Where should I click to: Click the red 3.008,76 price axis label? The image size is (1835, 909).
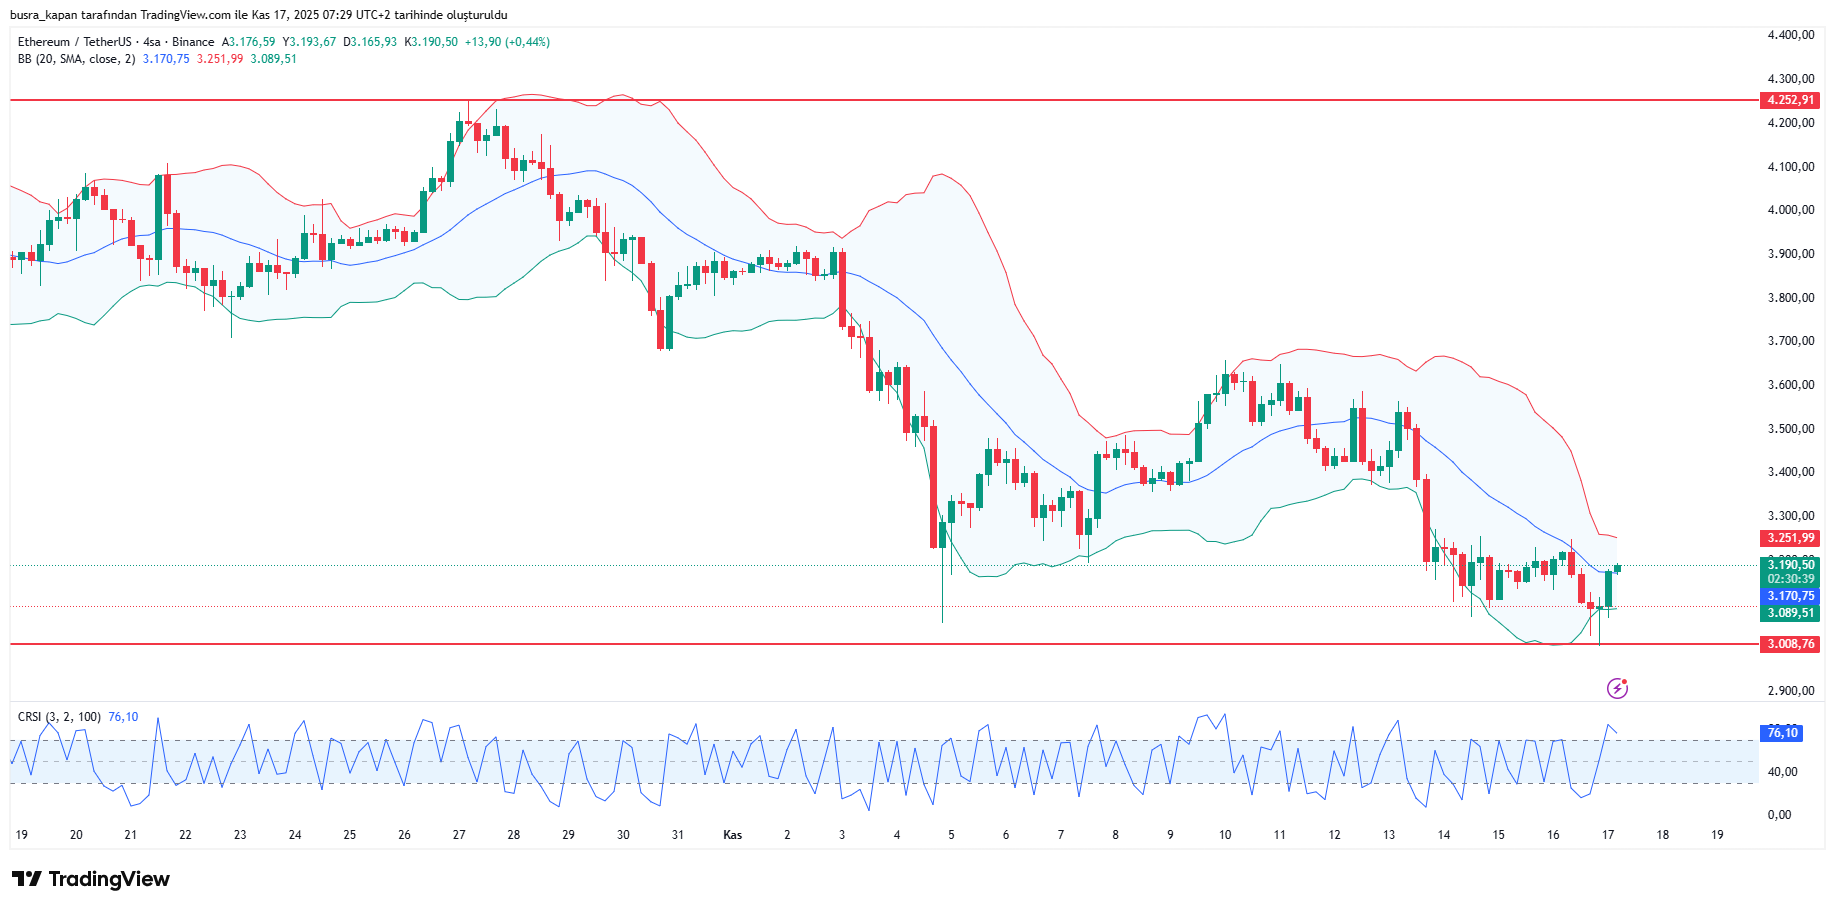(x=1790, y=644)
